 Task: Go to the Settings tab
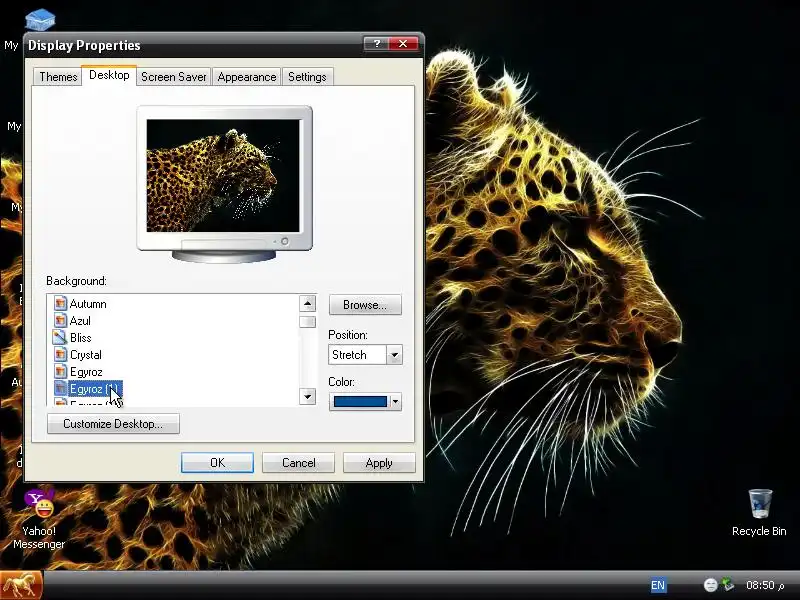click(307, 77)
